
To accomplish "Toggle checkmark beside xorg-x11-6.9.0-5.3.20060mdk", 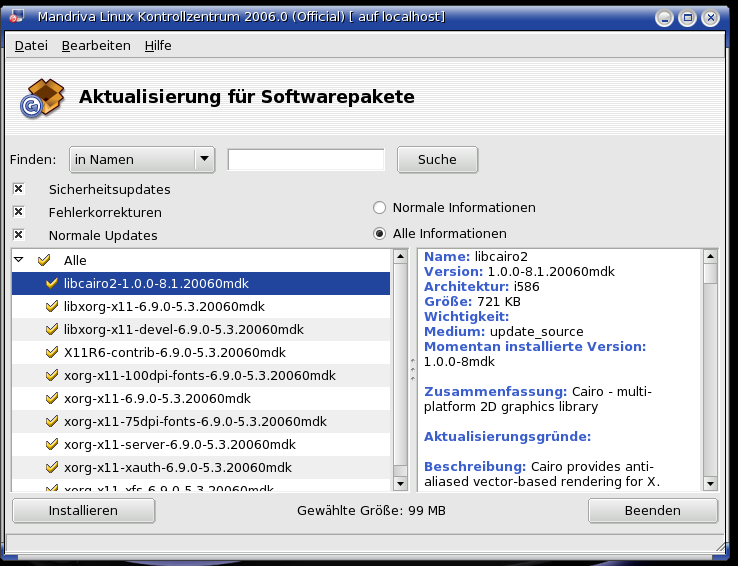I will [52, 399].
